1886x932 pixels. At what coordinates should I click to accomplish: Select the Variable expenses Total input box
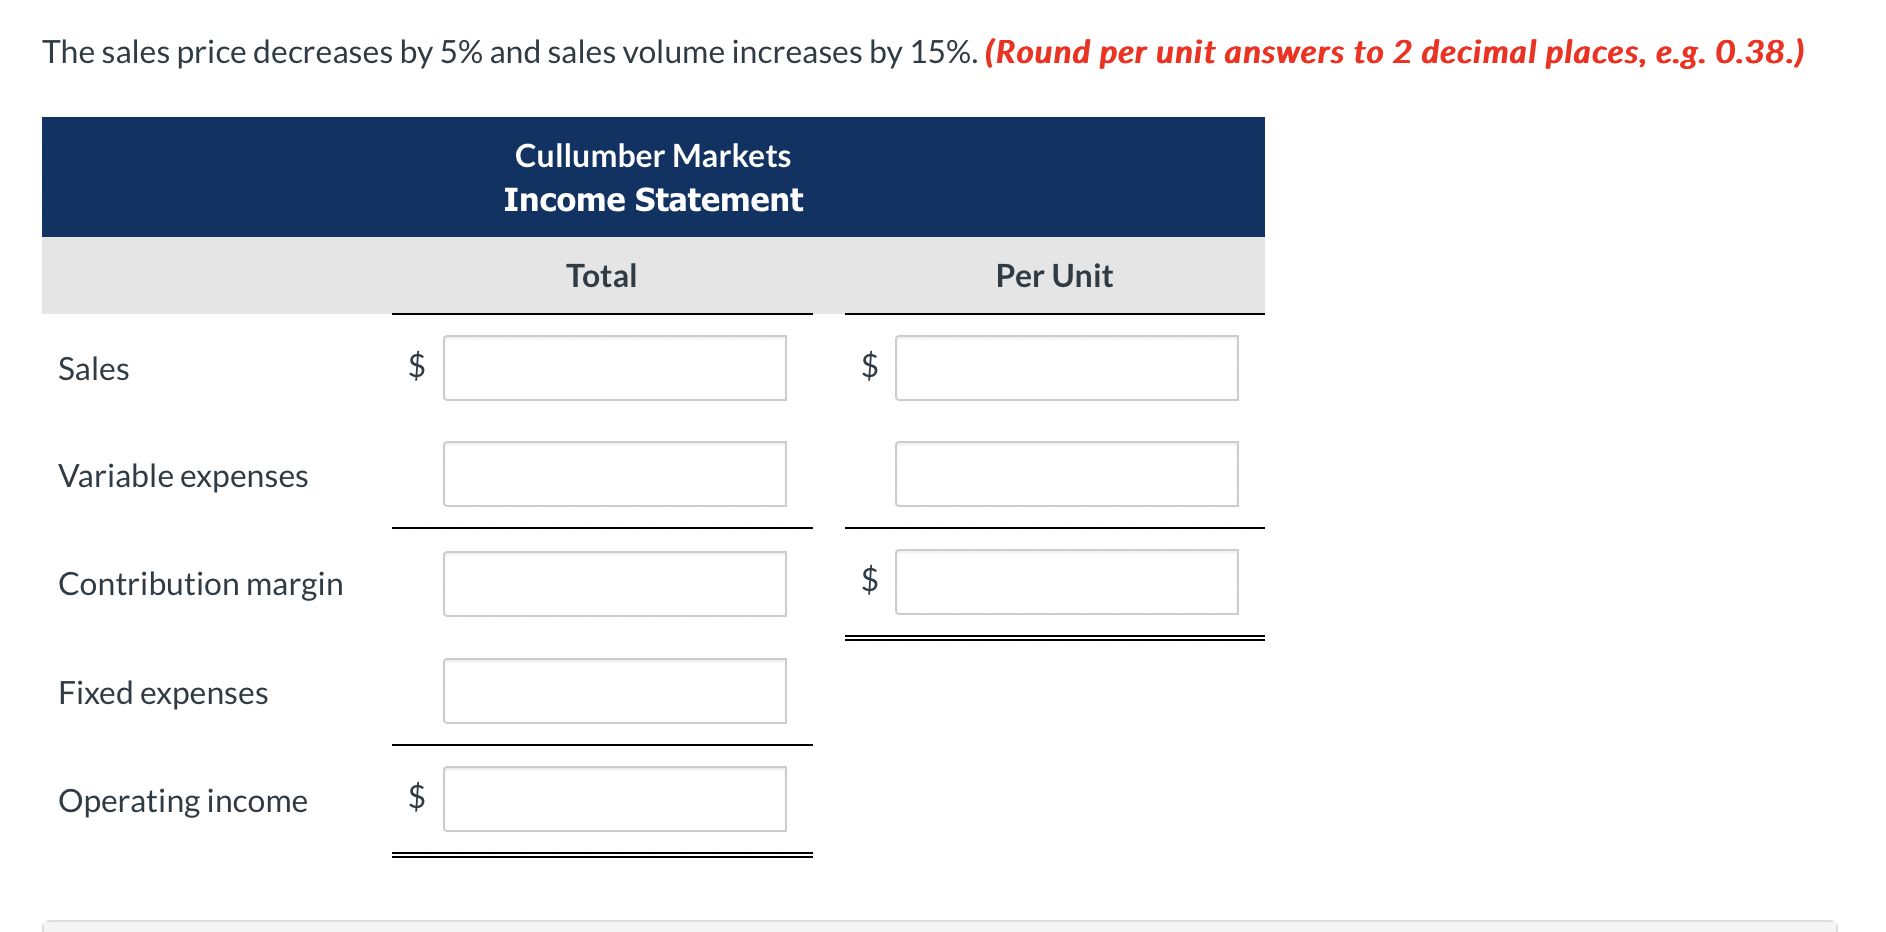(x=614, y=474)
